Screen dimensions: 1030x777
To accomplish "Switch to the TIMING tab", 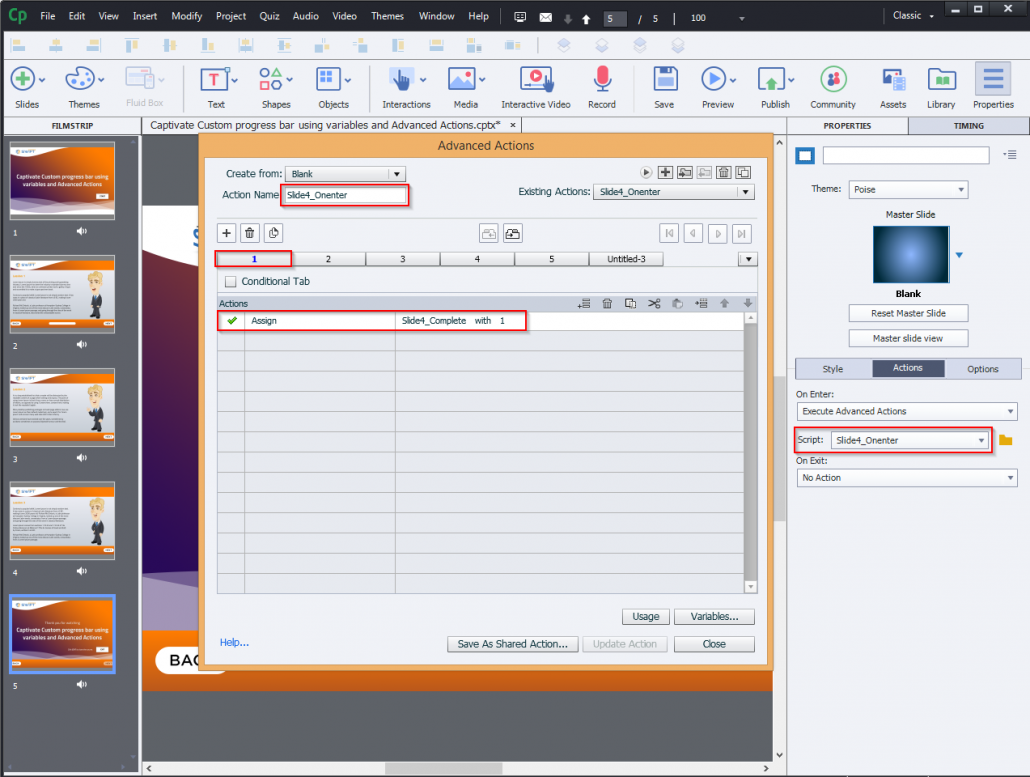I will [x=968, y=125].
